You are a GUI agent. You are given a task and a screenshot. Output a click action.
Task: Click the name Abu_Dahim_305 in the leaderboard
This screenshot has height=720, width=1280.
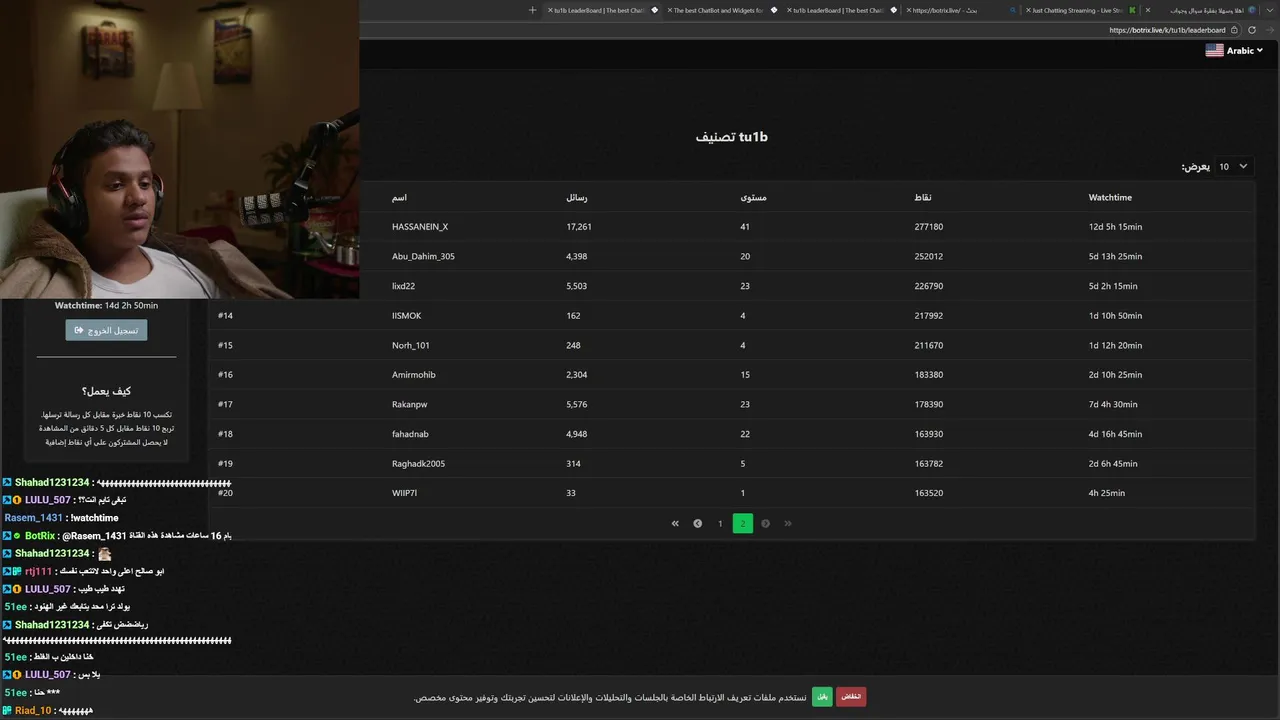(x=423, y=256)
